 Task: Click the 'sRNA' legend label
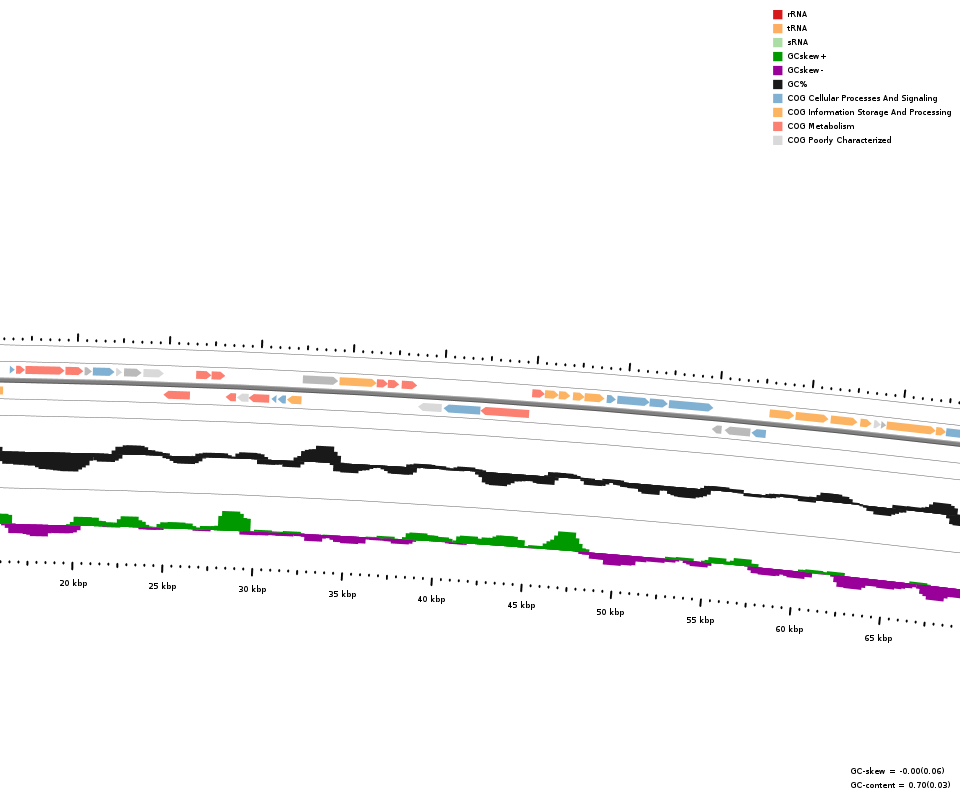pyautogui.click(x=798, y=42)
